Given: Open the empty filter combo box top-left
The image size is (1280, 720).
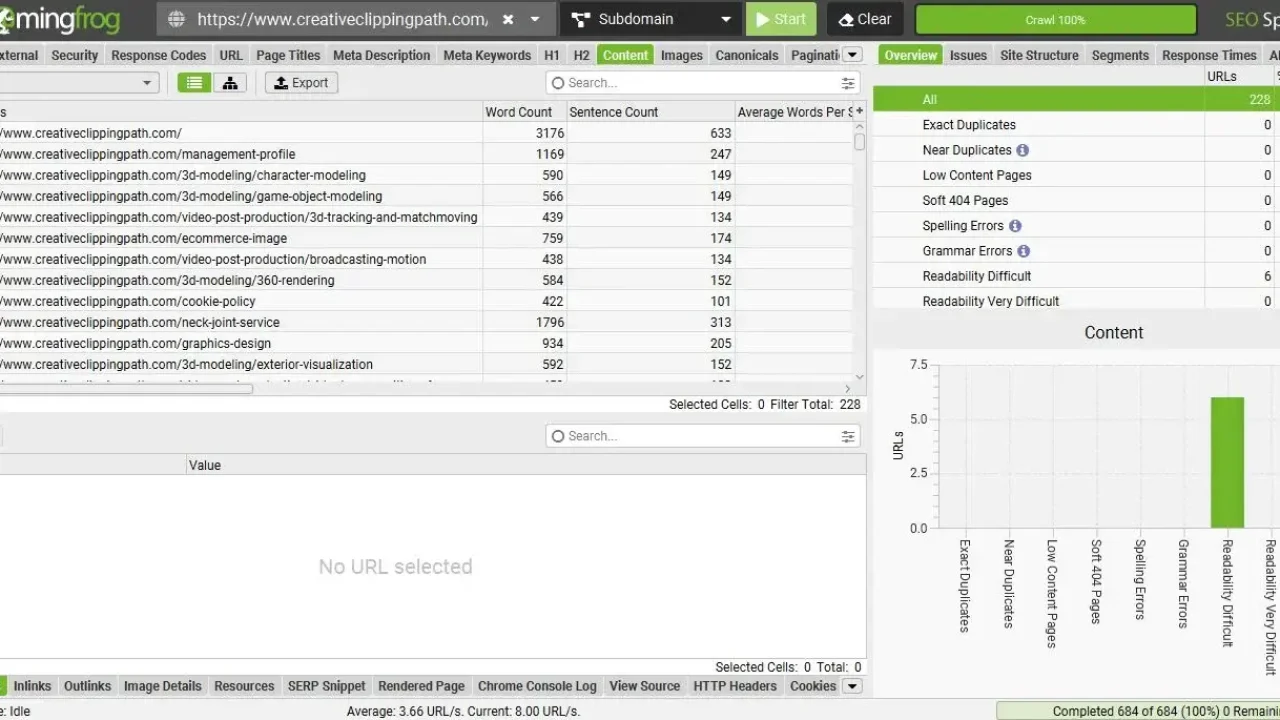Looking at the screenshot, I should [x=80, y=82].
